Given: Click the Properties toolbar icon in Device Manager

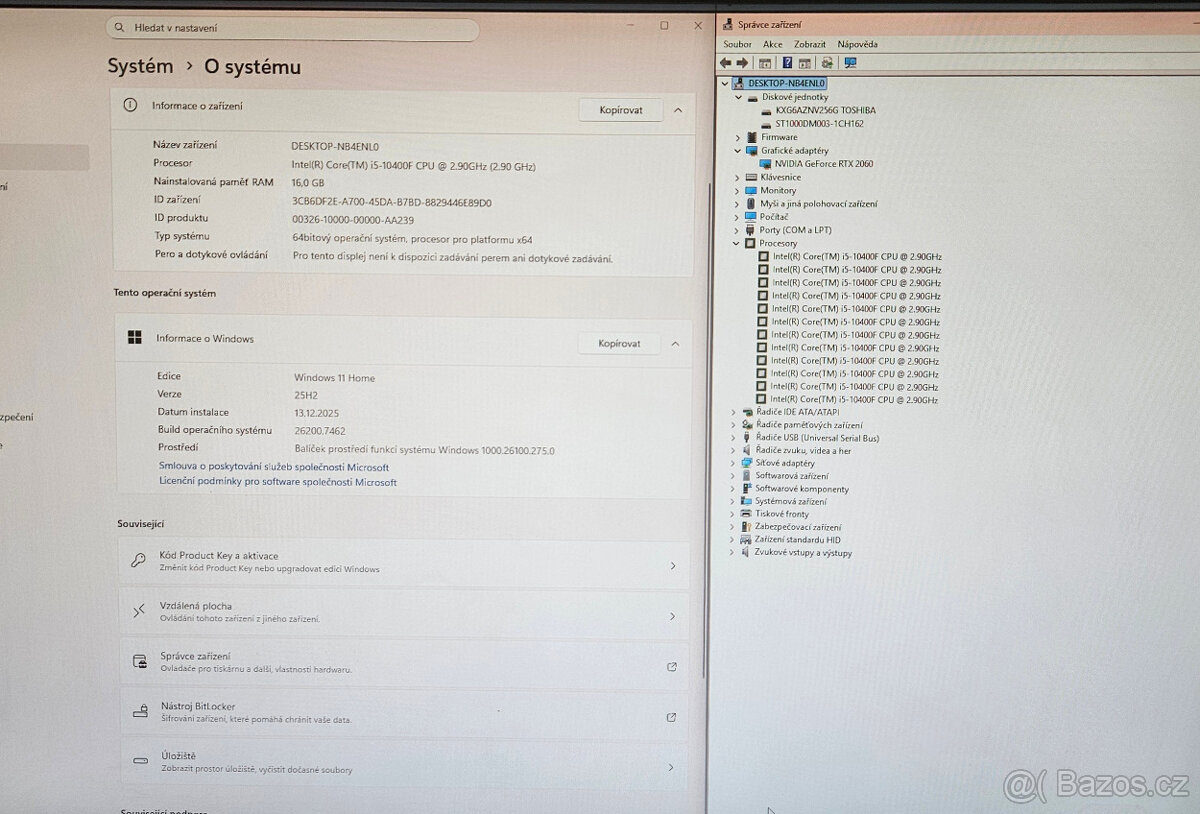Looking at the screenshot, I should [805, 62].
